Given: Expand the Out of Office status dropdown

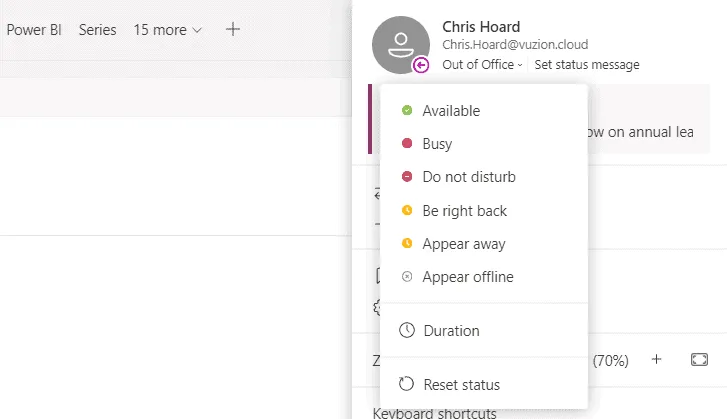Looking at the screenshot, I should [x=482, y=65].
